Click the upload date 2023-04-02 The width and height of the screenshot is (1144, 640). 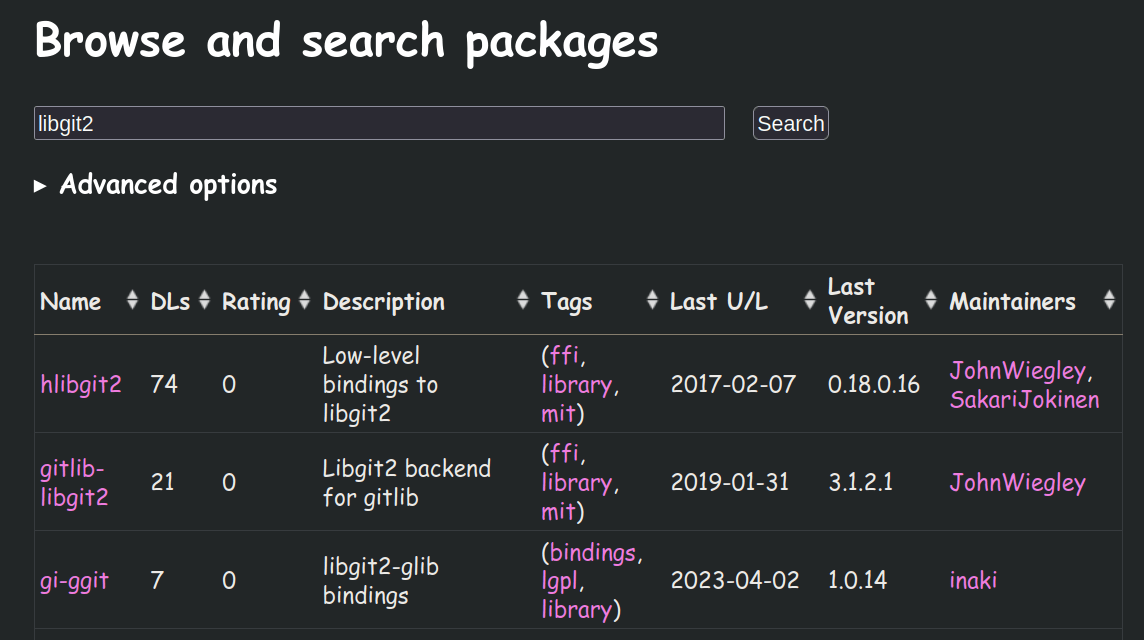pos(735,580)
